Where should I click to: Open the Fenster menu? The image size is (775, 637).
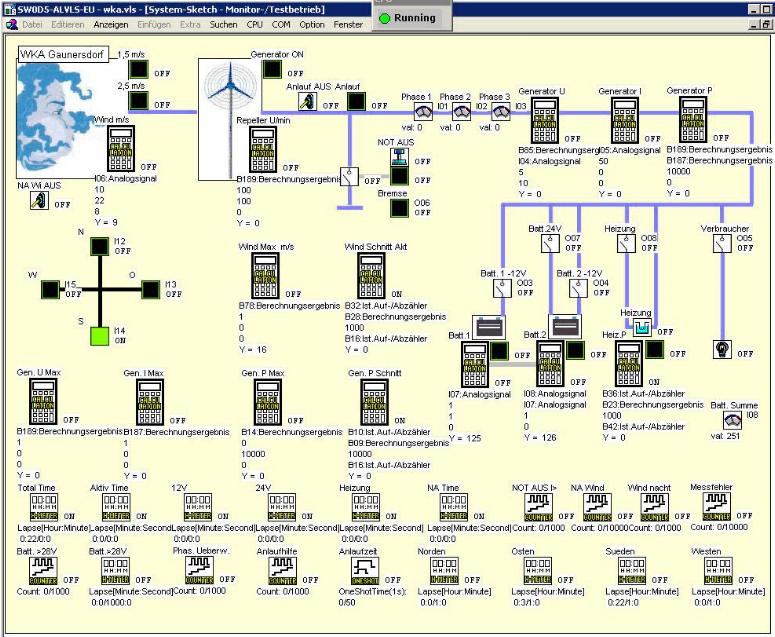click(348, 24)
